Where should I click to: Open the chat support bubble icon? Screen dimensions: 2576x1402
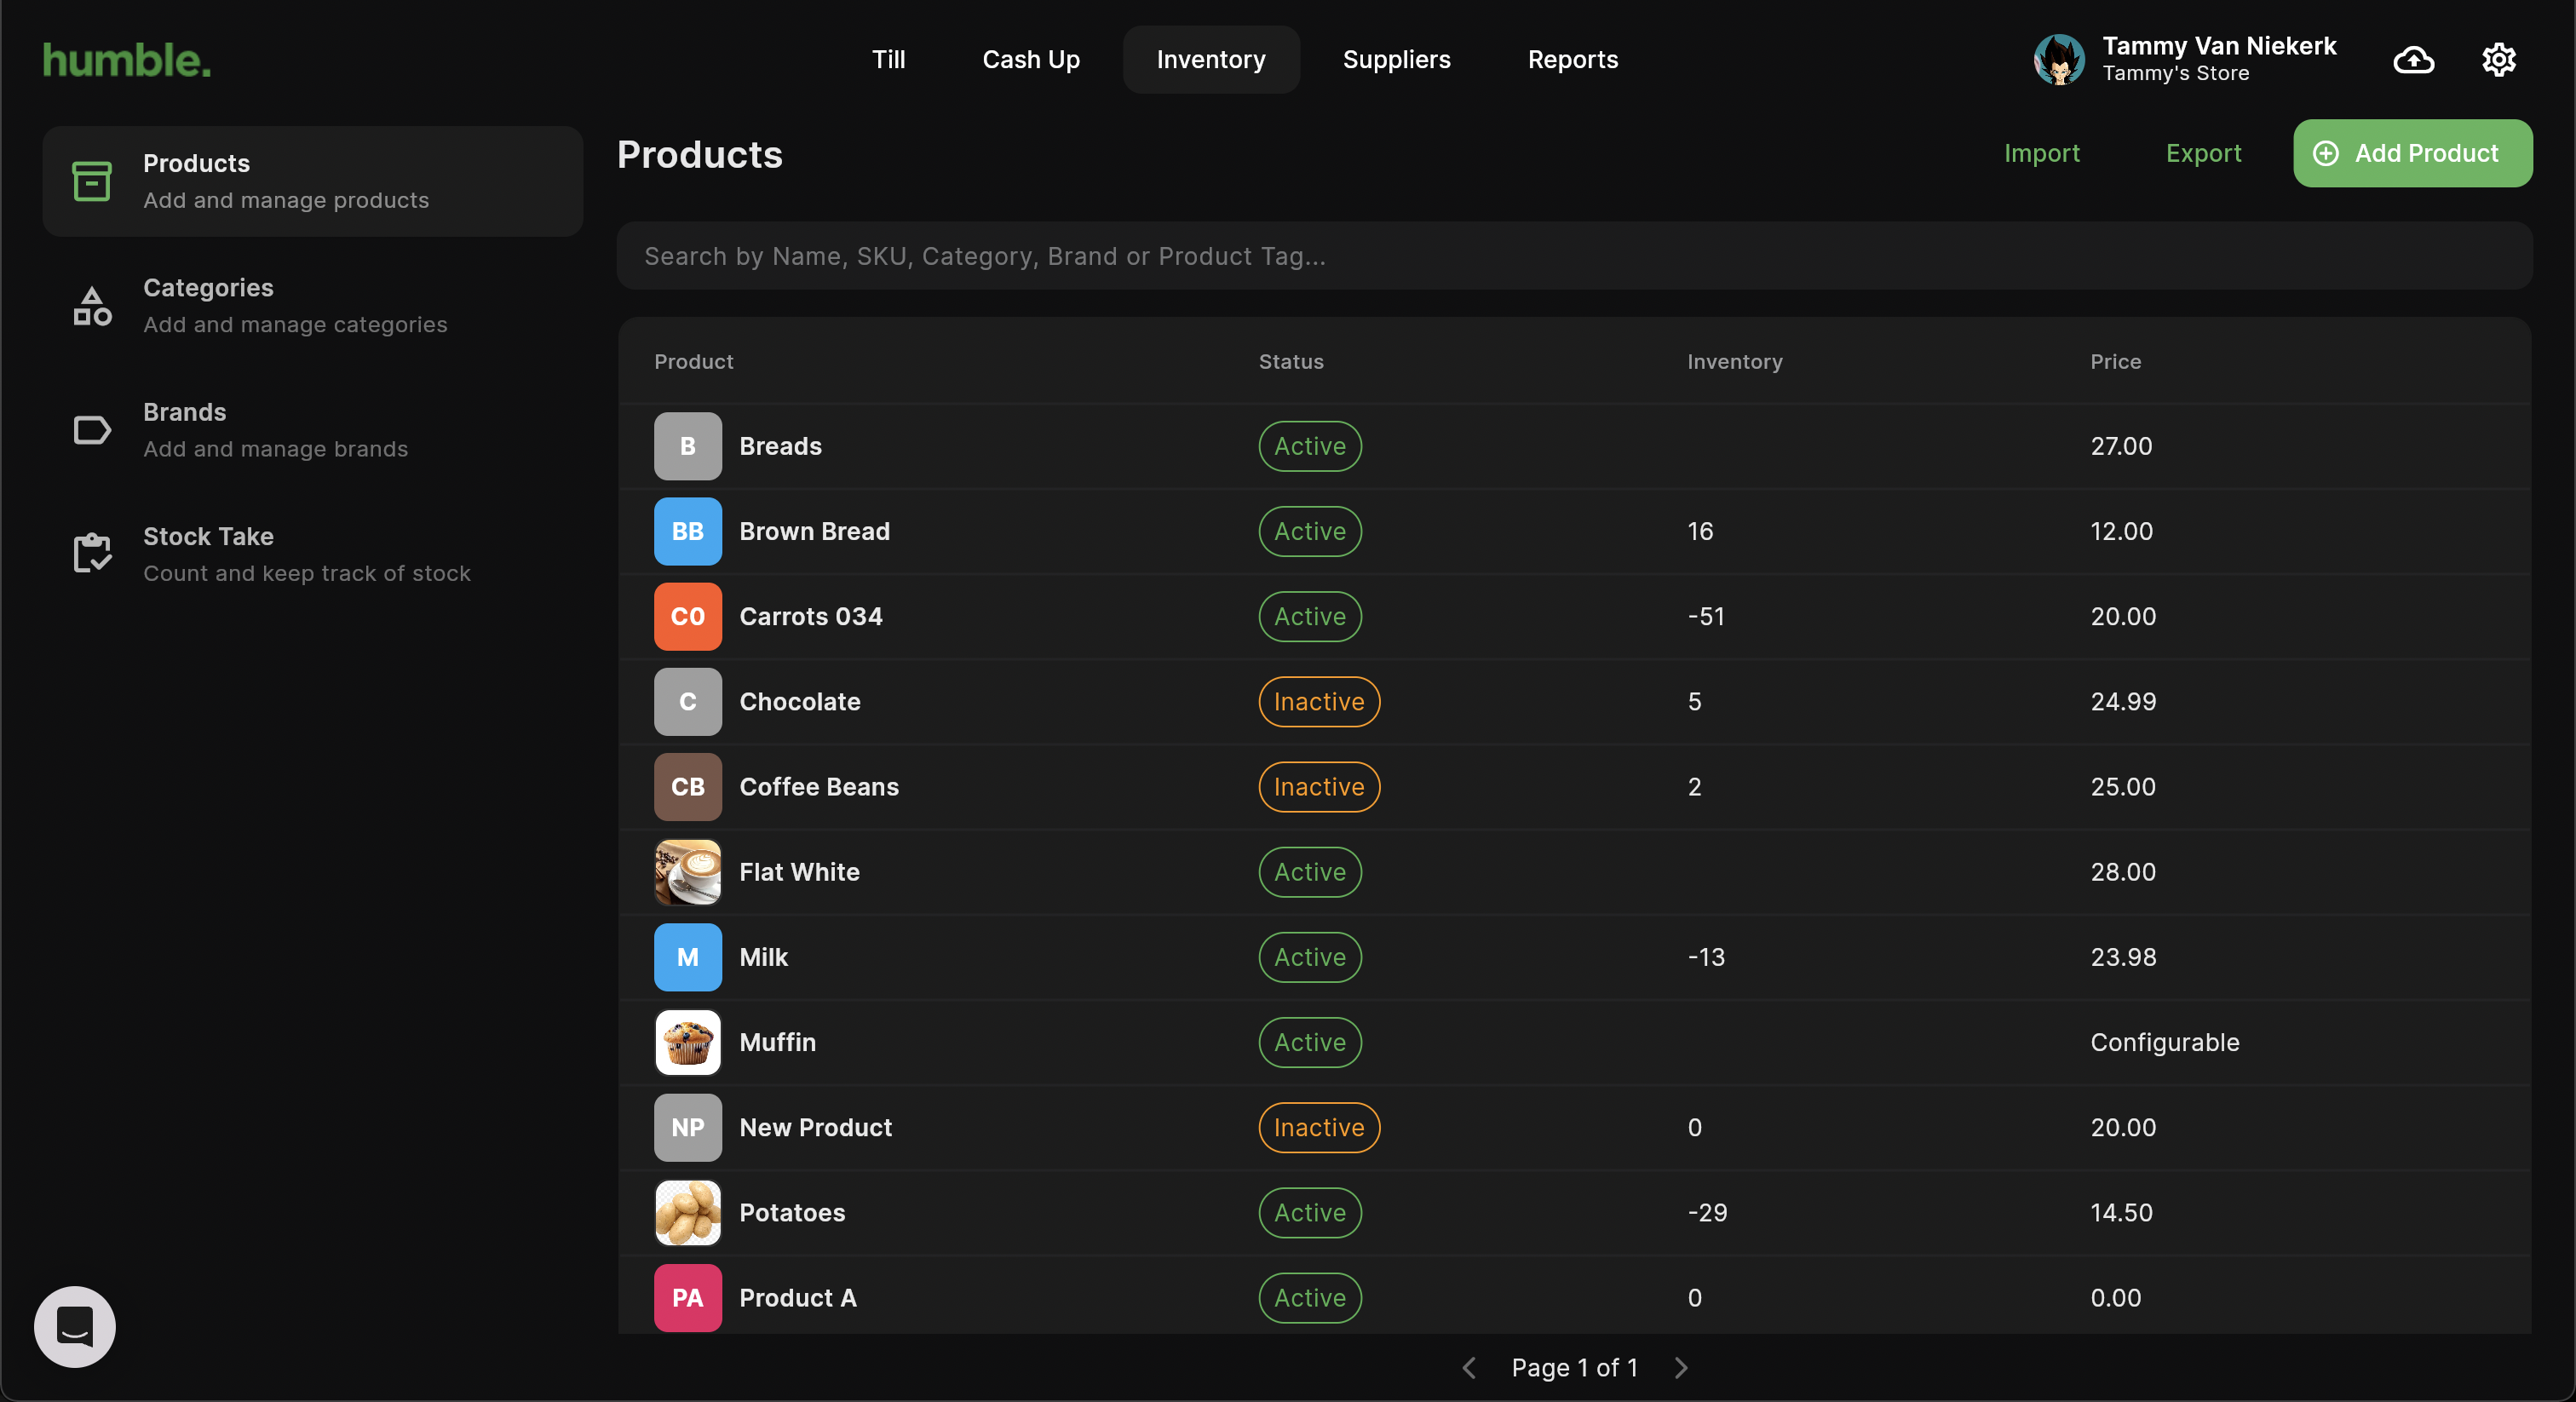point(75,1326)
